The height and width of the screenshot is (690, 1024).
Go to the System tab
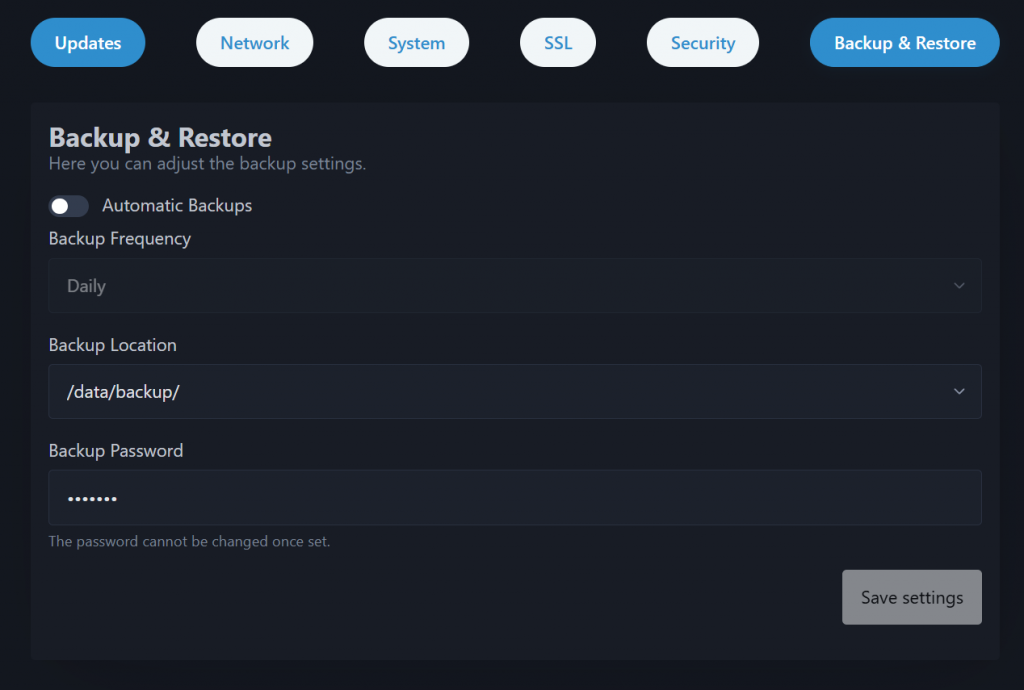tap(416, 43)
